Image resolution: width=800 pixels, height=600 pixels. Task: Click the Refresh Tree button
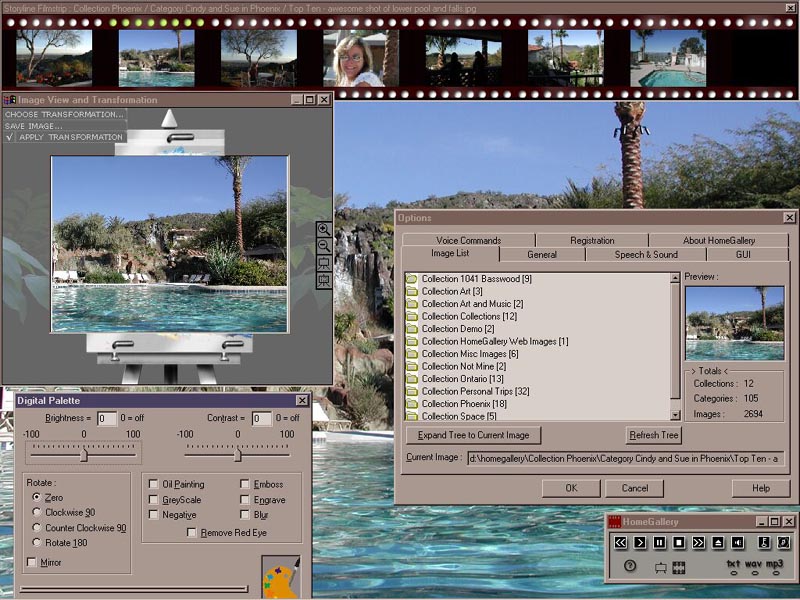[654, 435]
